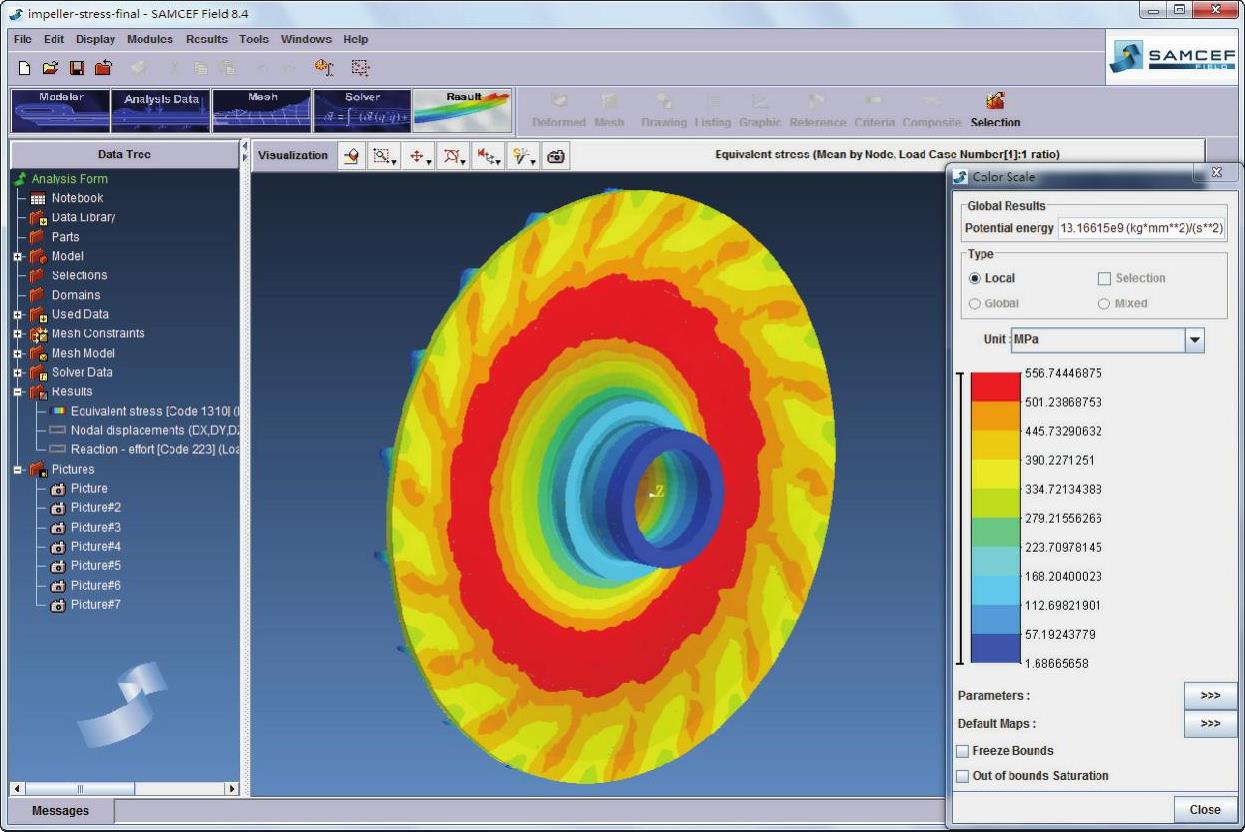Open the Modules menu
This screenshot has width=1245, height=832.
(x=150, y=40)
